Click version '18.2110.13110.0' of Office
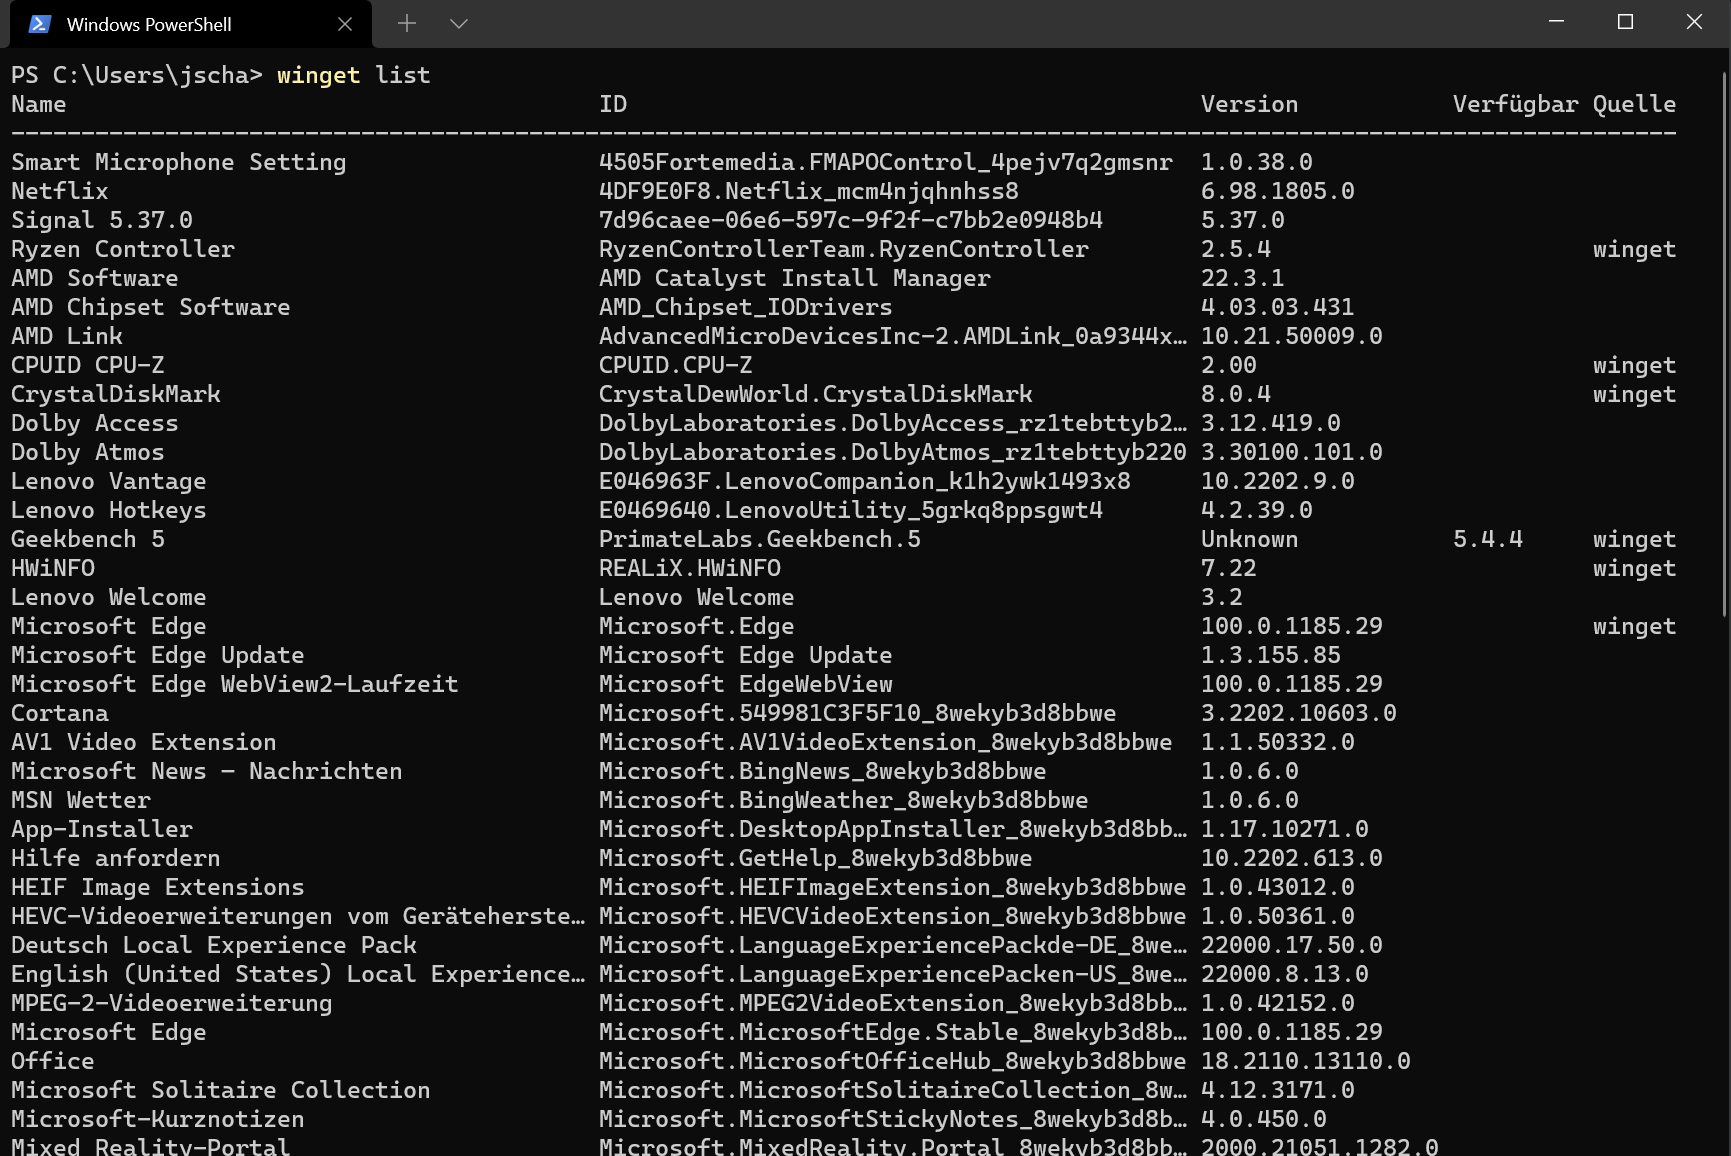The image size is (1731, 1156). [x=1306, y=1061]
